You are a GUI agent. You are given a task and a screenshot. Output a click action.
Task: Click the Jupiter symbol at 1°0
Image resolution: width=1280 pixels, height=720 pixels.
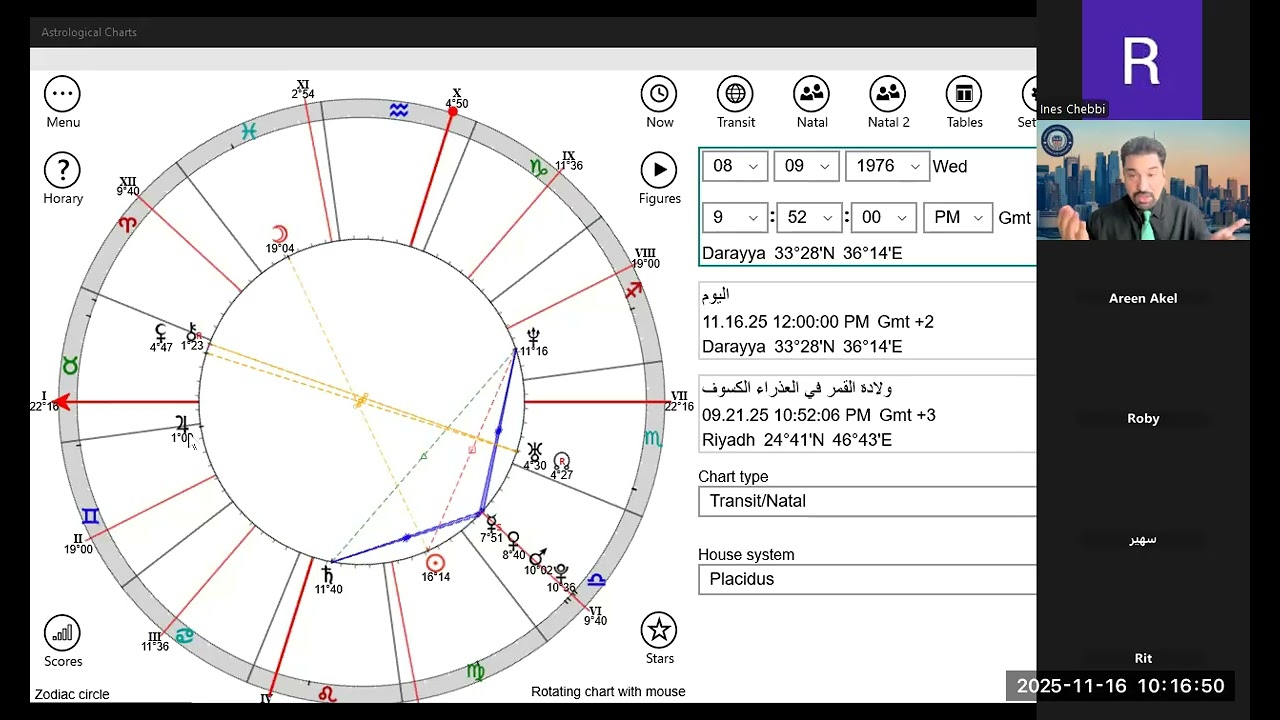click(182, 423)
